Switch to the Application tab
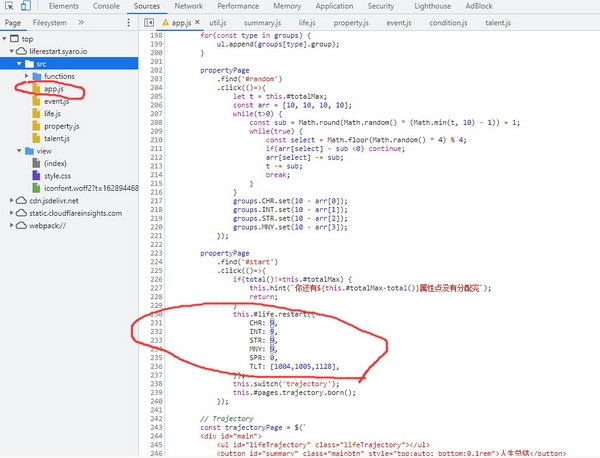The image size is (600, 458). [334, 6]
